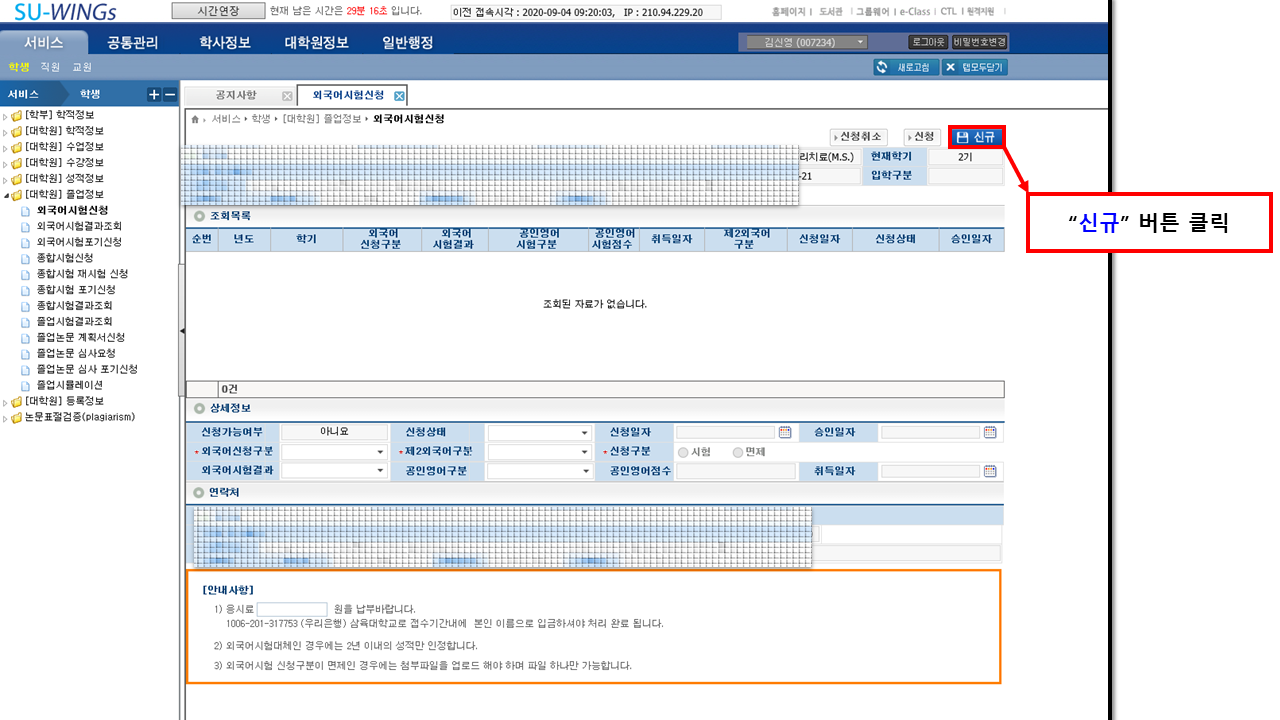Screen dimensions: 1280x720
Task: Open the 그룹웨어 link
Action: coord(872,12)
